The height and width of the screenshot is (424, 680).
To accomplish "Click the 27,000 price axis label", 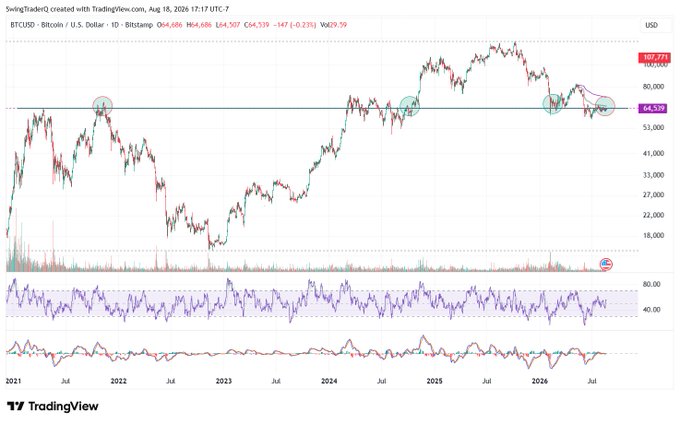I will pos(653,195).
